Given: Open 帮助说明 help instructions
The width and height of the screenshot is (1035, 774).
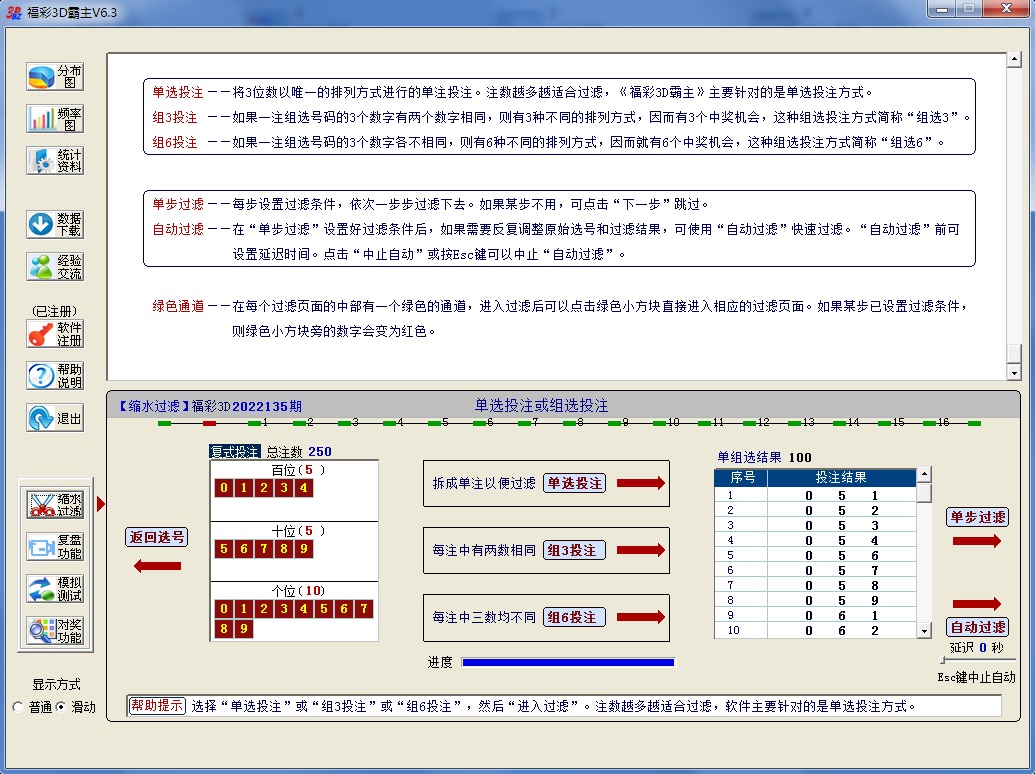Looking at the screenshot, I should pyautogui.click(x=55, y=376).
